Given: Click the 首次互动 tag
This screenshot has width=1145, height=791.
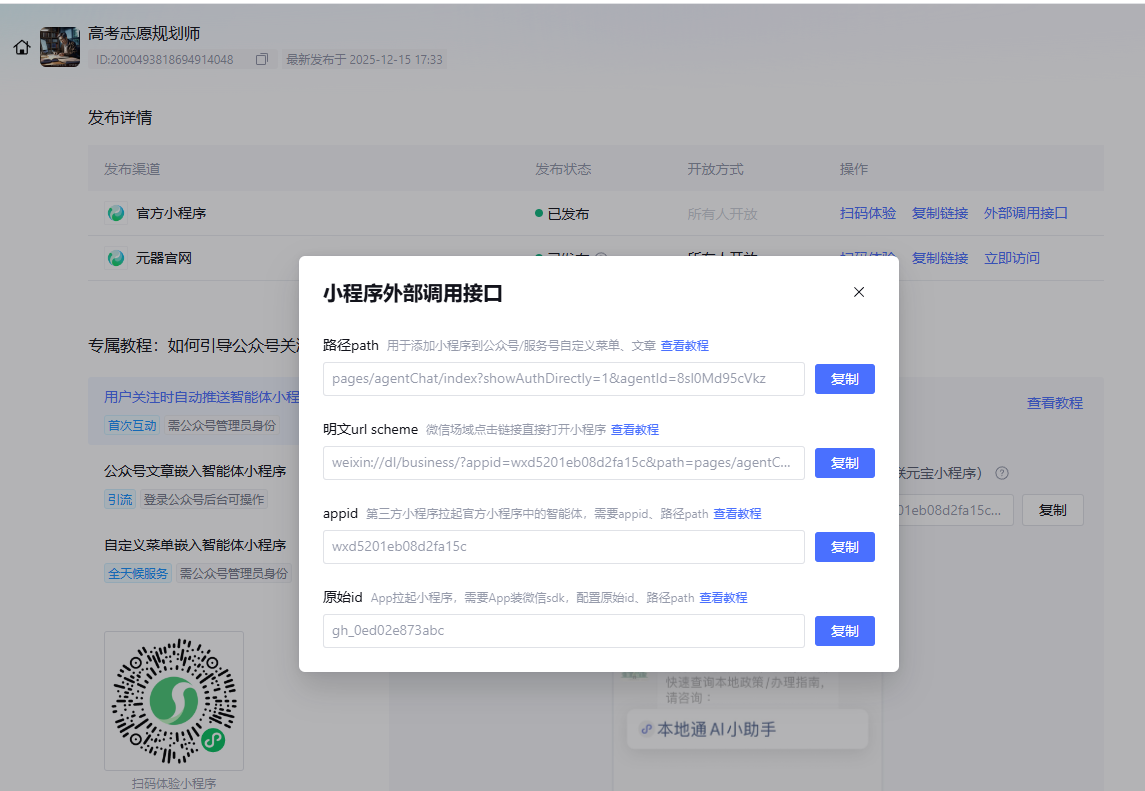Looking at the screenshot, I should 132,426.
